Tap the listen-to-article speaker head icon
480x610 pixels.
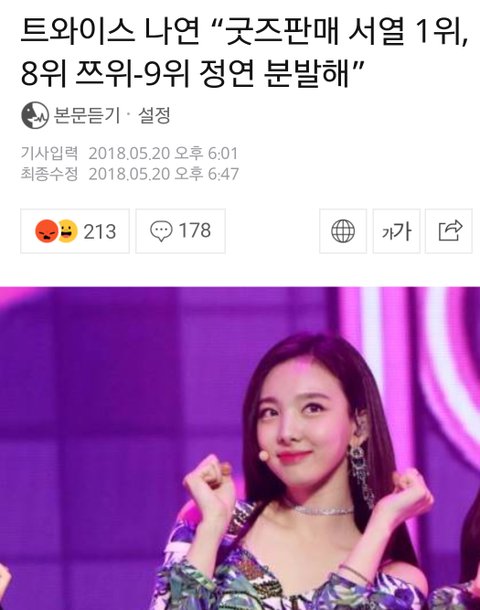click(35, 116)
